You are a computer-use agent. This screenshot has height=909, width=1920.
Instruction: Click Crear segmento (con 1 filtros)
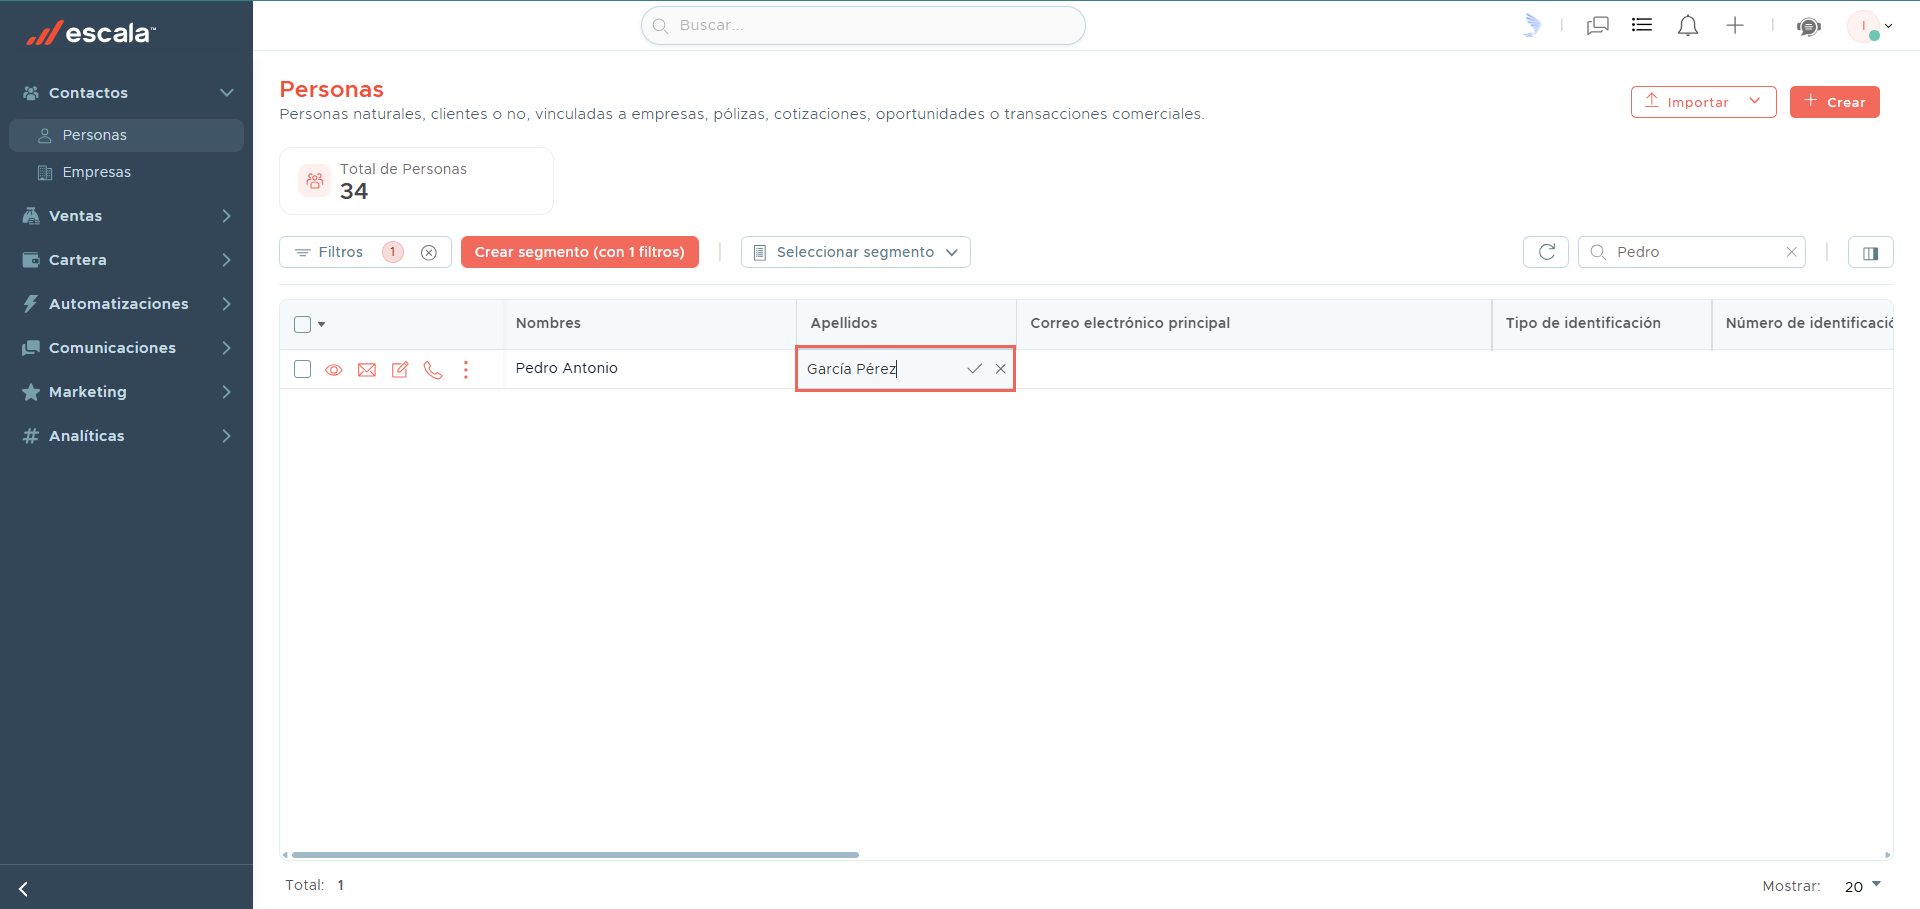(580, 252)
